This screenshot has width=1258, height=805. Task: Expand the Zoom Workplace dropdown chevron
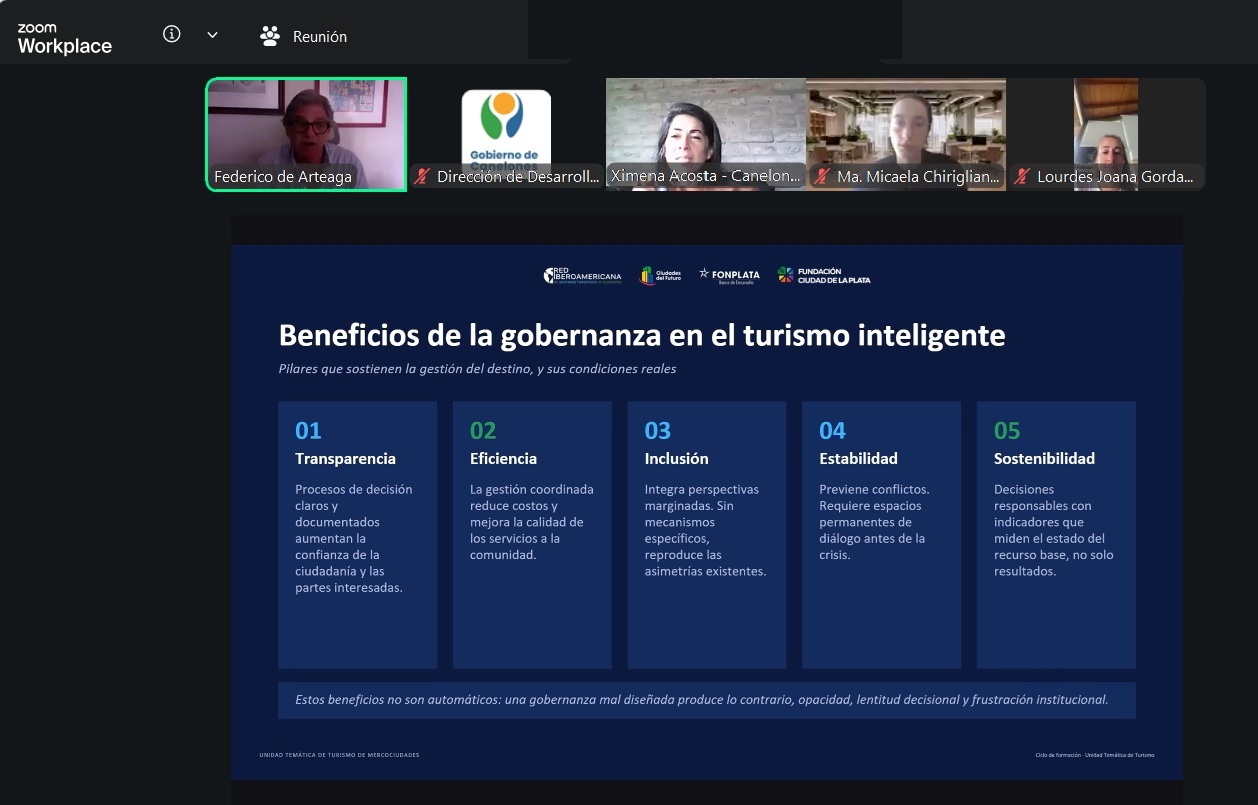212,35
